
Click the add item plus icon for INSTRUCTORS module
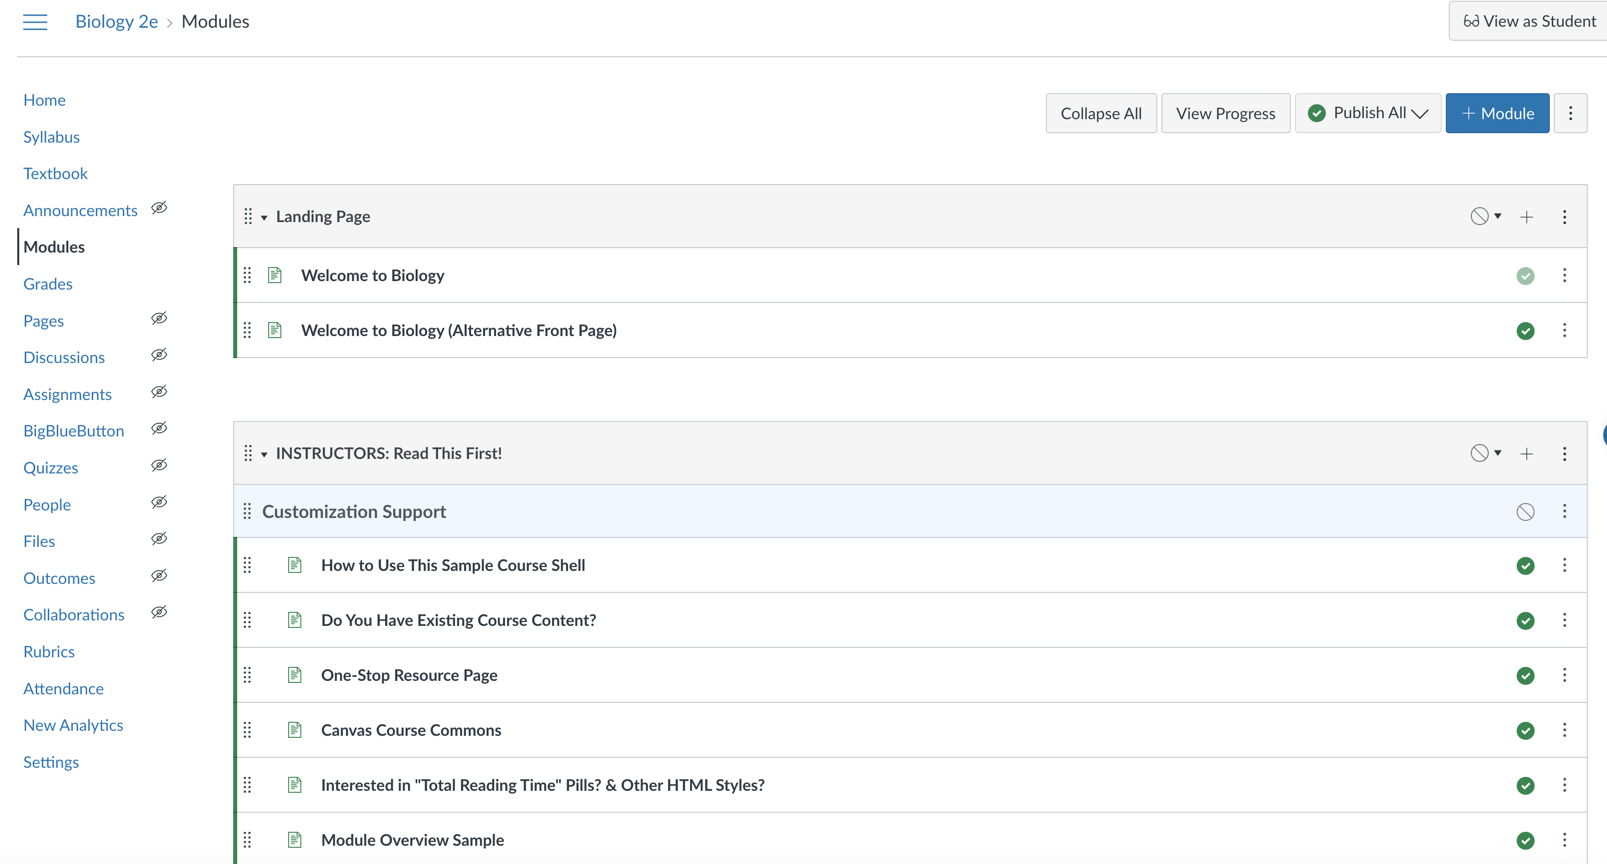[x=1526, y=454]
